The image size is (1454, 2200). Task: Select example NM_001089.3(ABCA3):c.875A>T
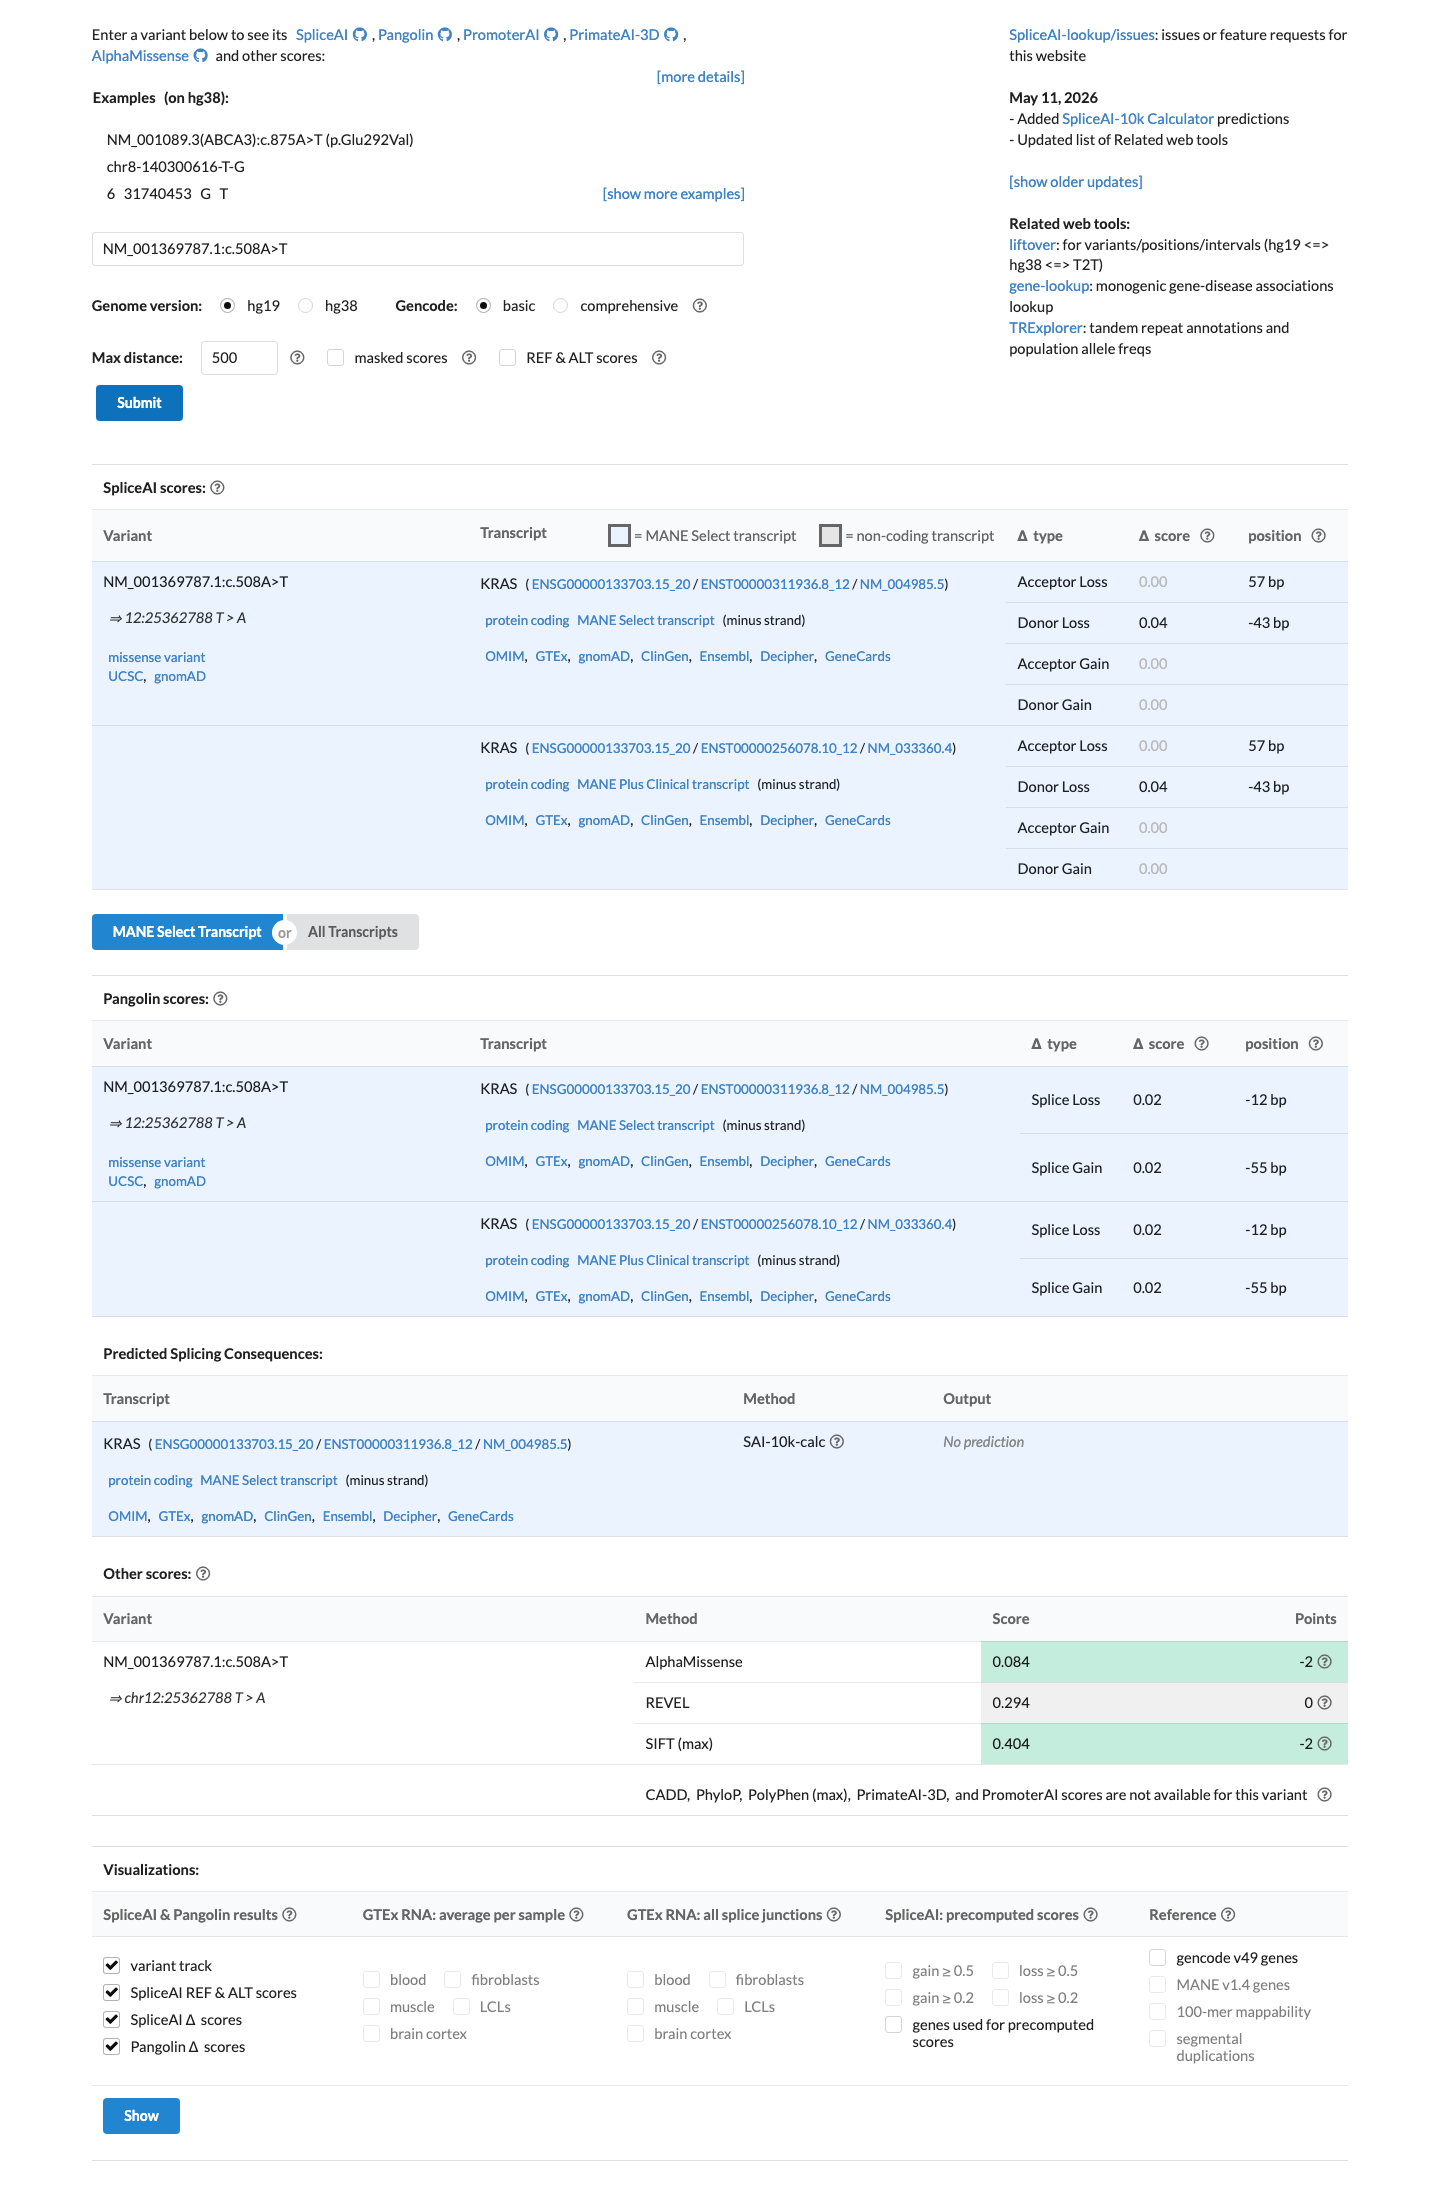pyautogui.click(x=260, y=140)
